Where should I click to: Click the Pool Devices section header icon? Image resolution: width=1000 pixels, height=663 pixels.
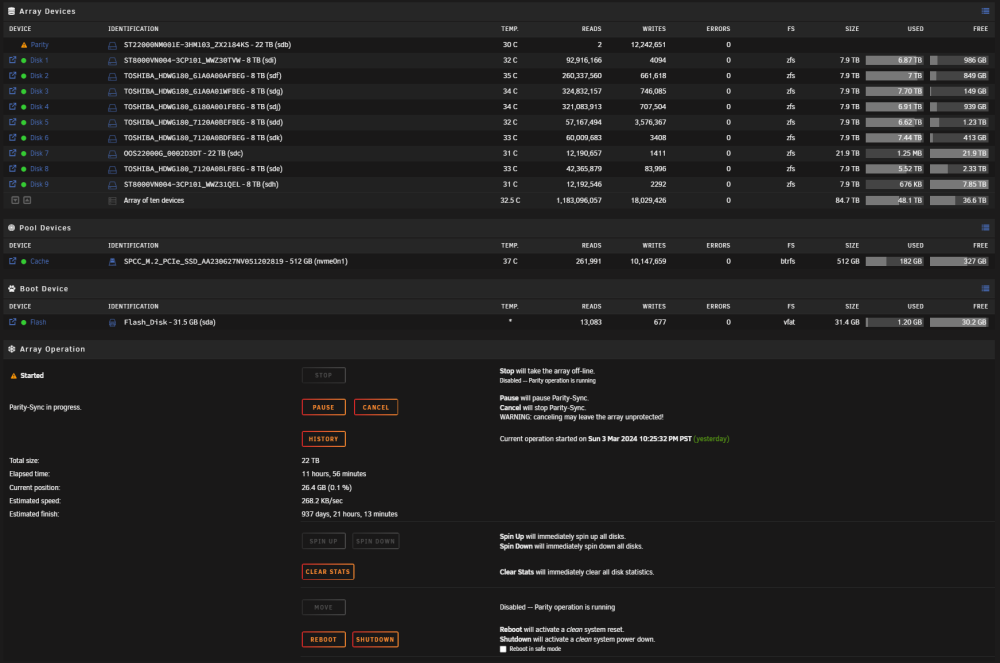[x=11, y=228]
